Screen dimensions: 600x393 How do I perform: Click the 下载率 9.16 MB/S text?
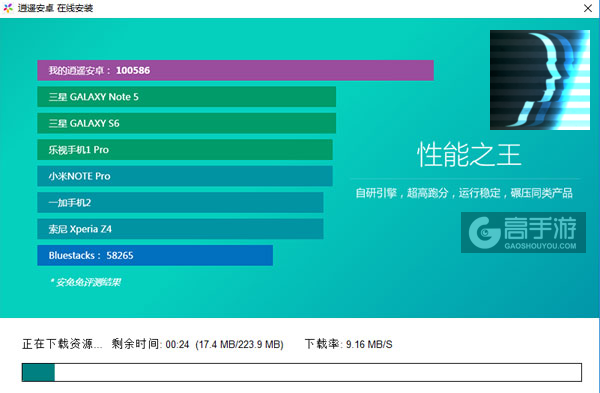pyautogui.click(x=348, y=344)
